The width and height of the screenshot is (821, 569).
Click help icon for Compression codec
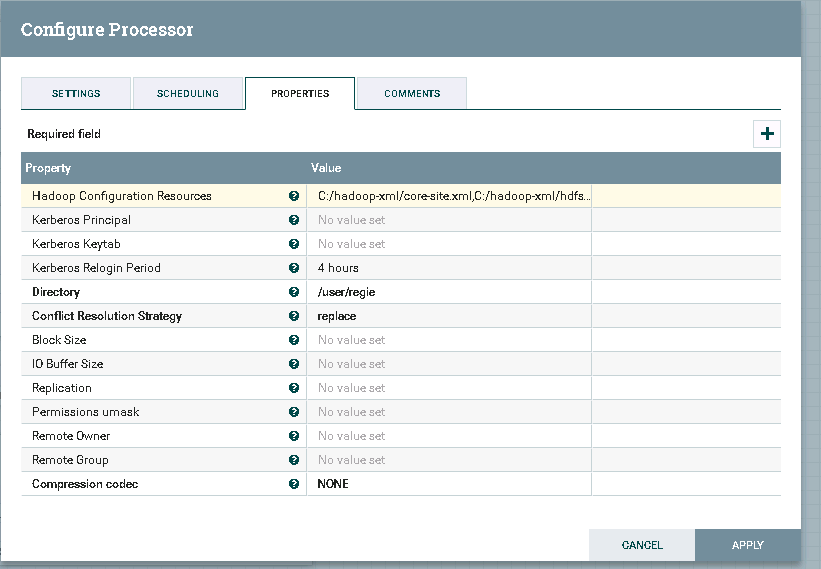tap(294, 484)
